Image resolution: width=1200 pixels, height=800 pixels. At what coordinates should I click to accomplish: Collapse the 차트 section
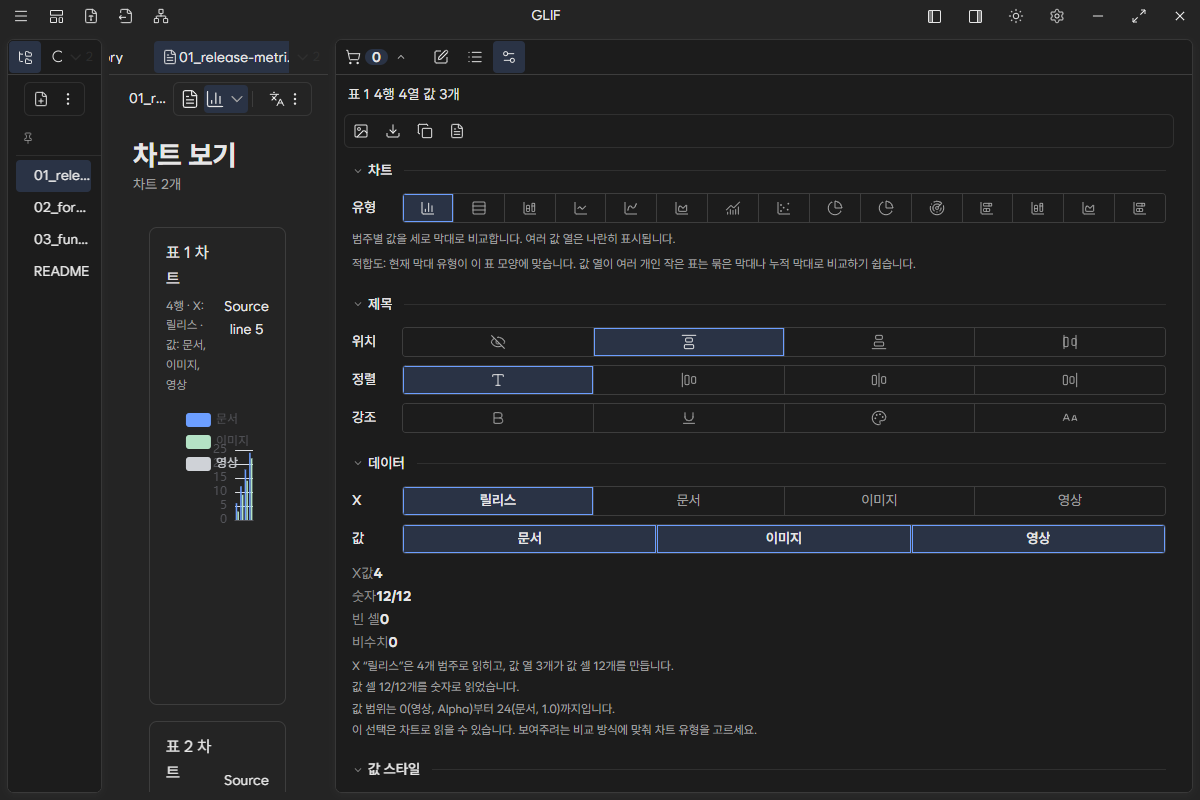pos(372,170)
